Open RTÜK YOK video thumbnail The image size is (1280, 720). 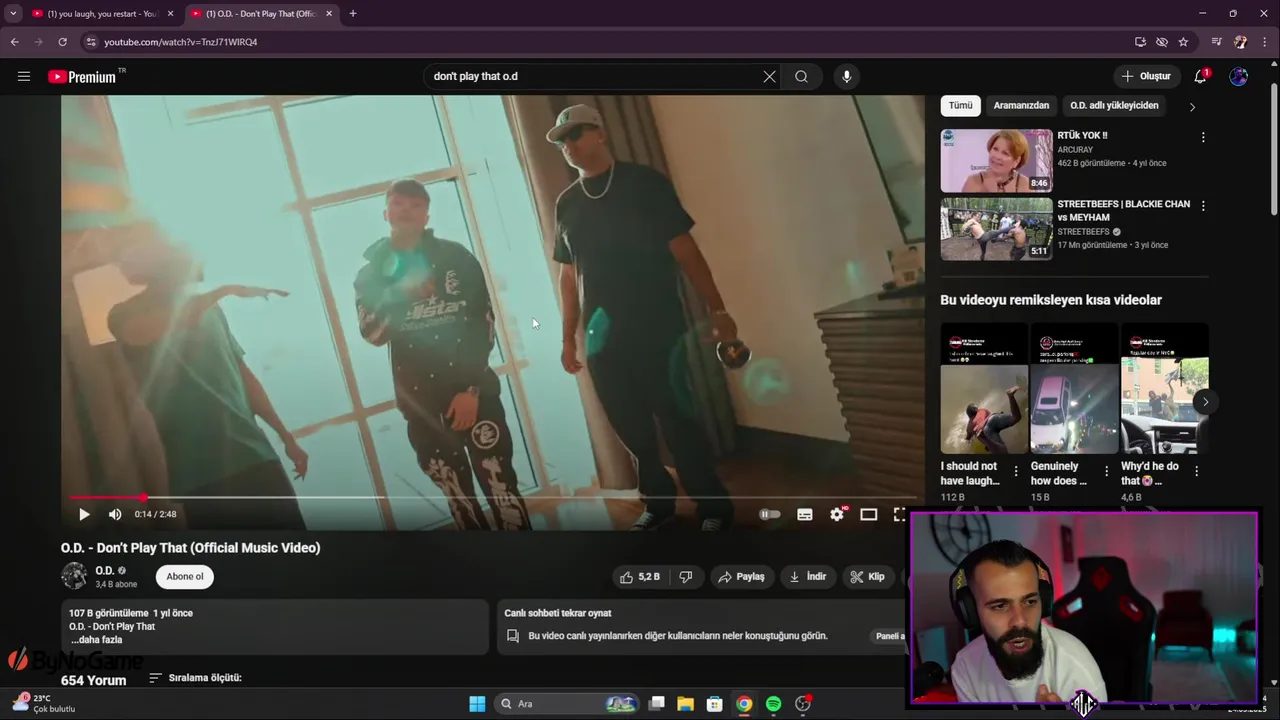996,160
